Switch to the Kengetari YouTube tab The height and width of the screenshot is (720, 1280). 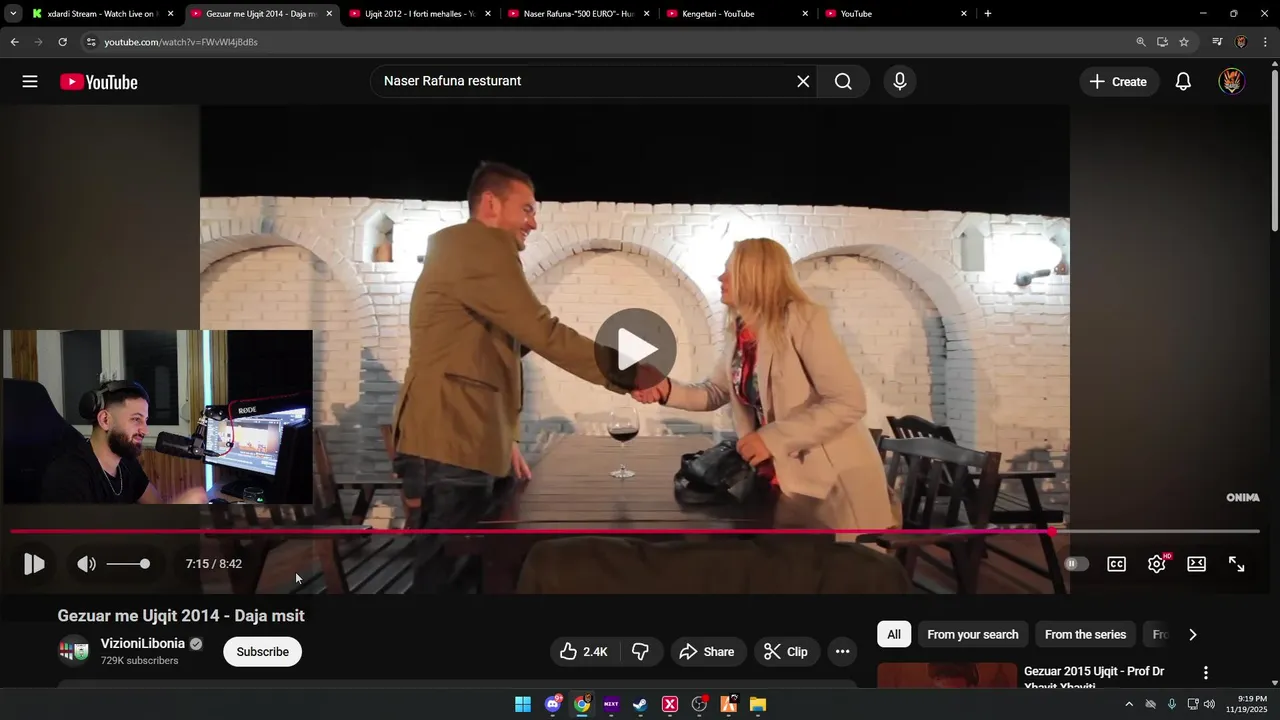[737, 14]
